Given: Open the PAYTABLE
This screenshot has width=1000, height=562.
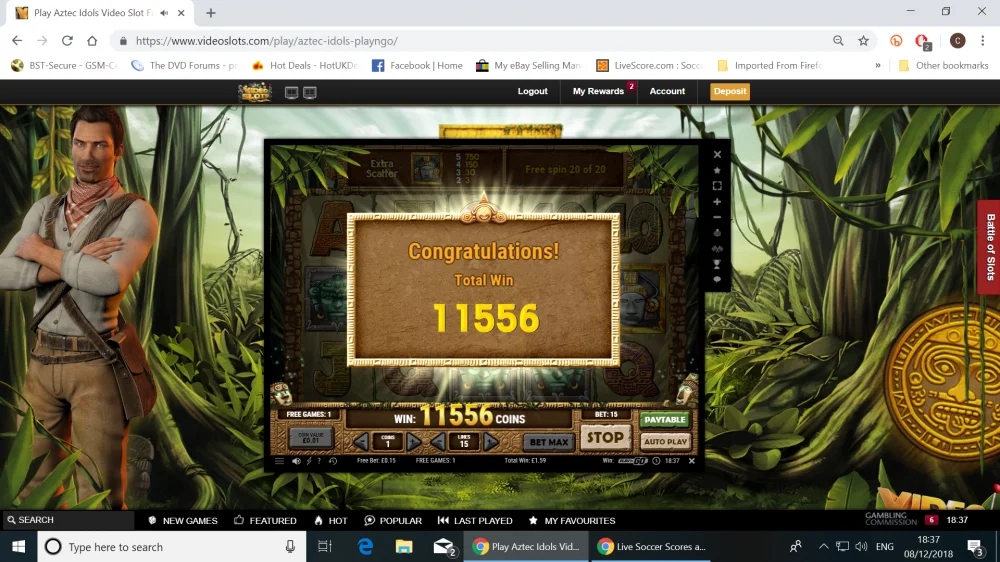Looking at the screenshot, I should click(x=665, y=419).
